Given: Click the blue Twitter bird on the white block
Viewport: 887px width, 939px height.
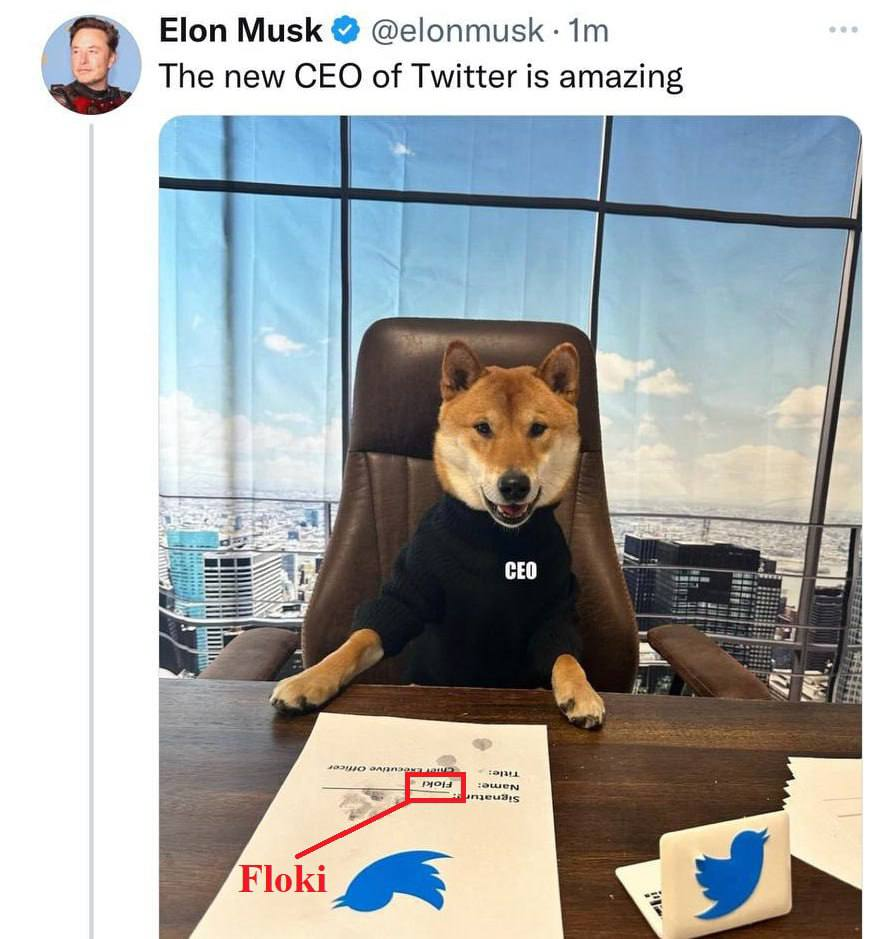Looking at the screenshot, I should click(x=731, y=871).
